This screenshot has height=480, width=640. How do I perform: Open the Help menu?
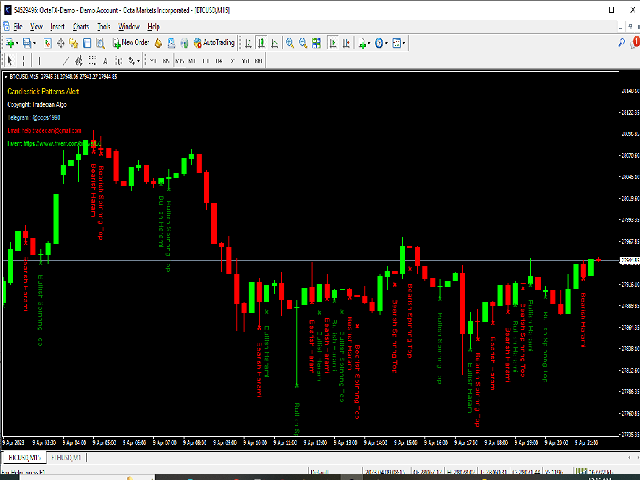tap(153, 27)
